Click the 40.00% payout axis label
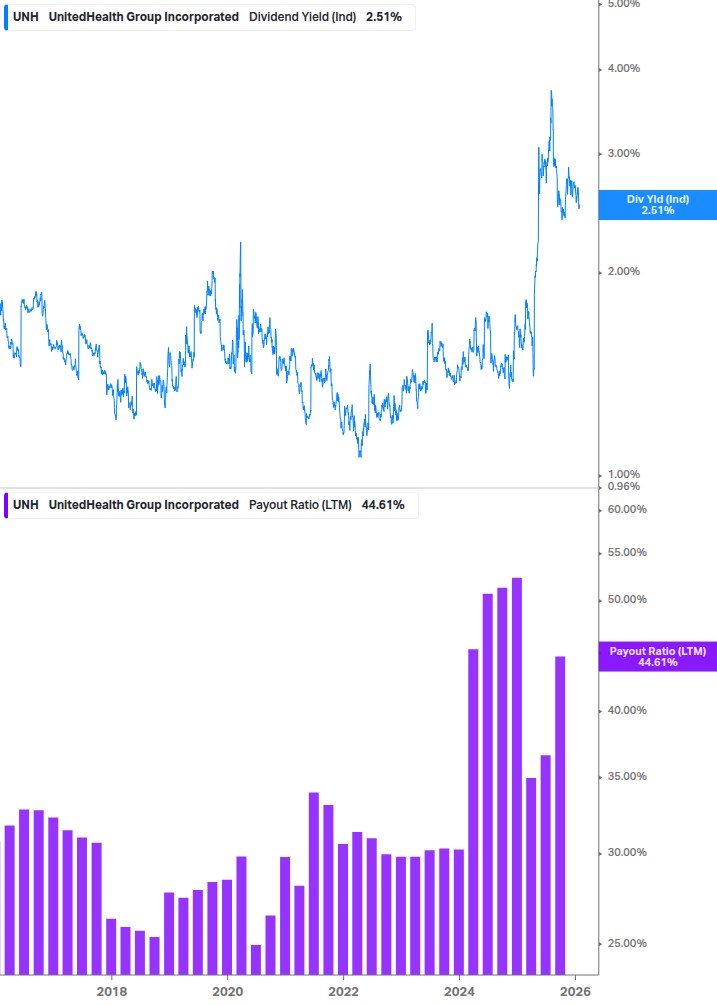Image resolution: width=717 pixels, height=1005 pixels. pos(627,711)
